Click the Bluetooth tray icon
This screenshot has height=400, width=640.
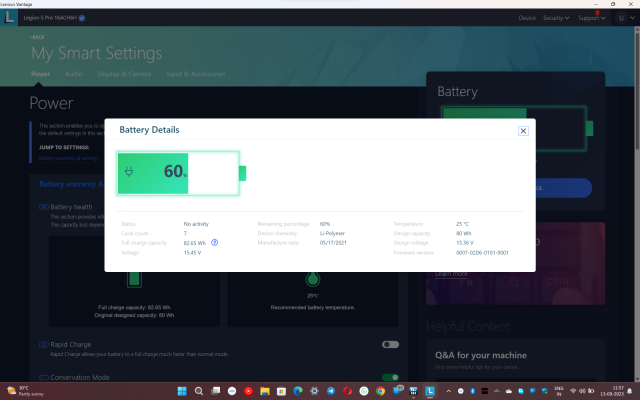(x=473, y=391)
